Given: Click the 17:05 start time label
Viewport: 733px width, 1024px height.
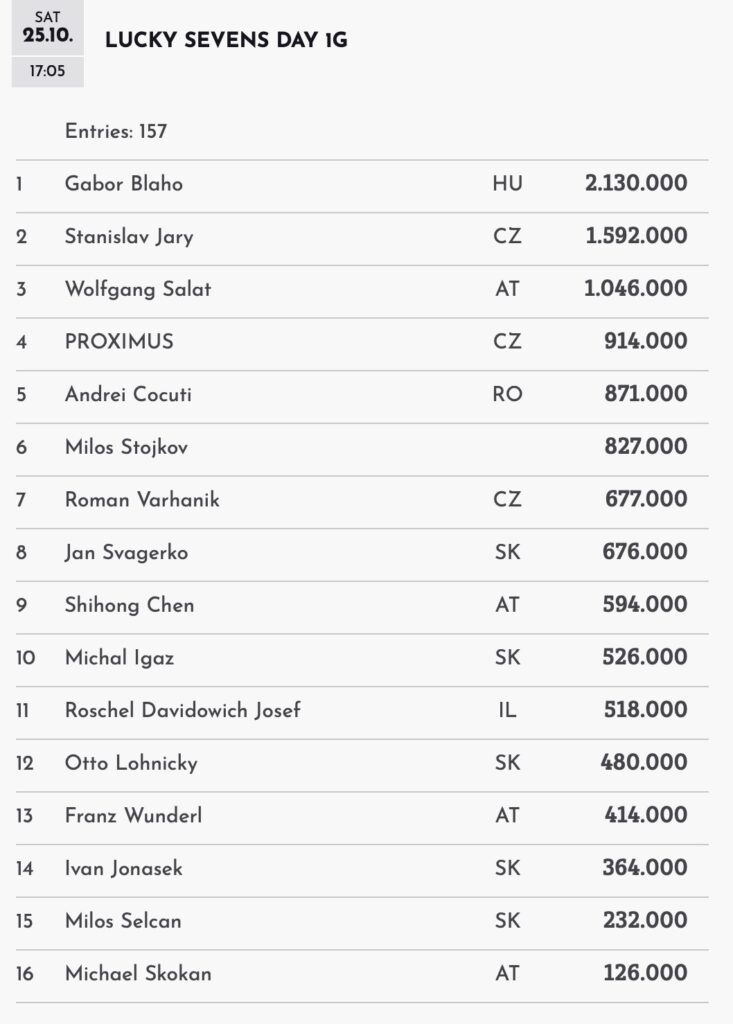Looking at the screenshot, I should tap(47, 73).
